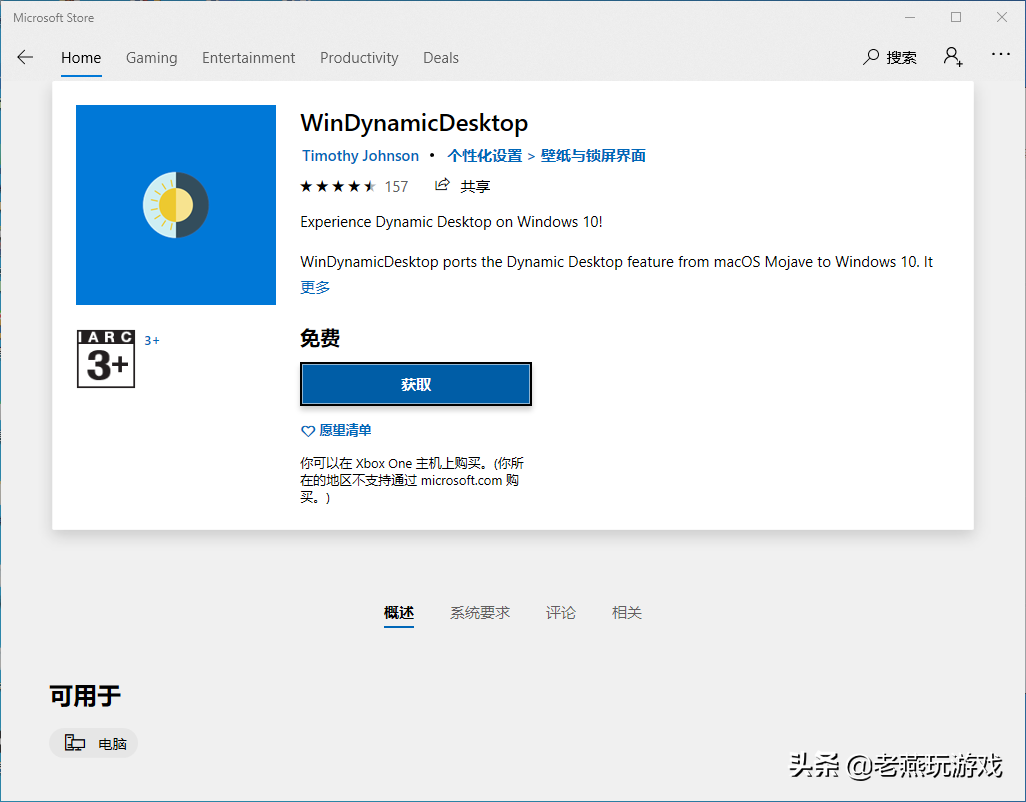Open the 评论 reviews section tab
Viewport: 1026px width, 802px height.
coord(560,612)
